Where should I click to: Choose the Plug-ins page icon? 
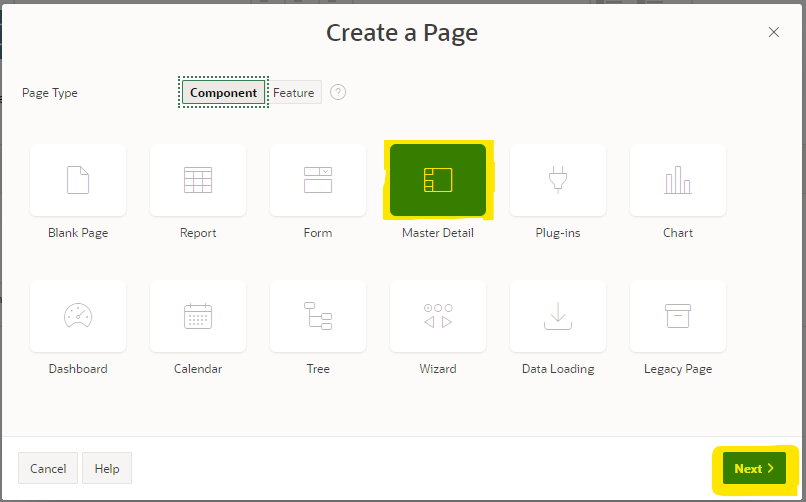click(x=558, y=180)
